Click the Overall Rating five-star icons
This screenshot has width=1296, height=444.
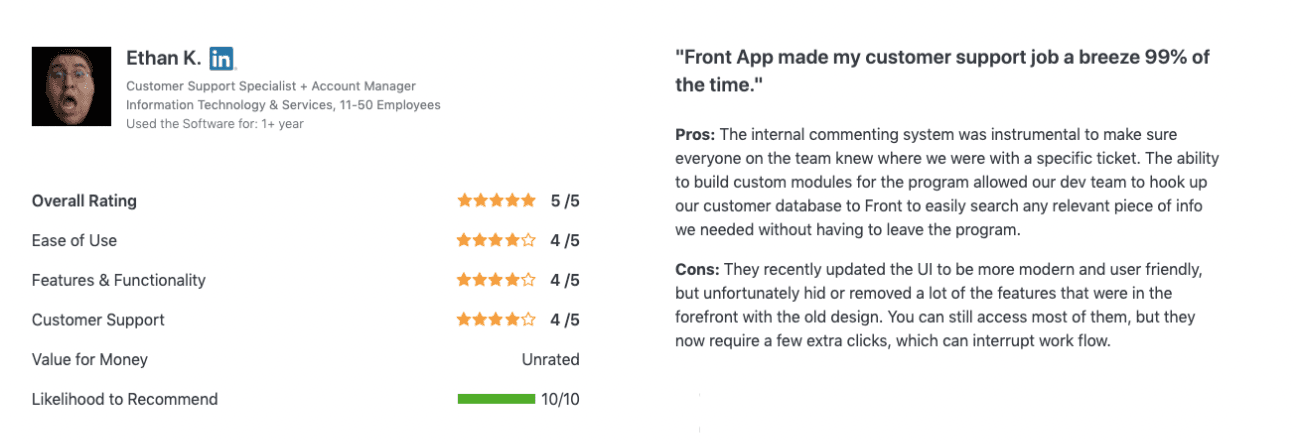pos(496,201)
